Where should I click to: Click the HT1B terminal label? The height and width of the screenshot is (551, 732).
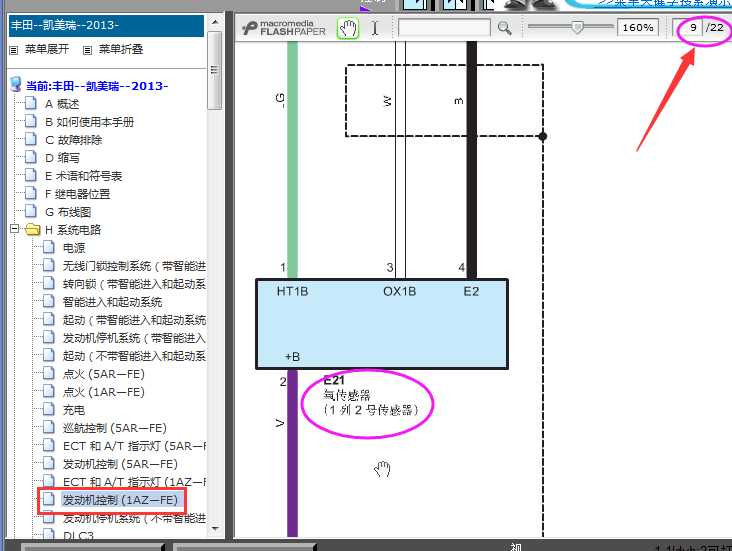coord(292,291)
